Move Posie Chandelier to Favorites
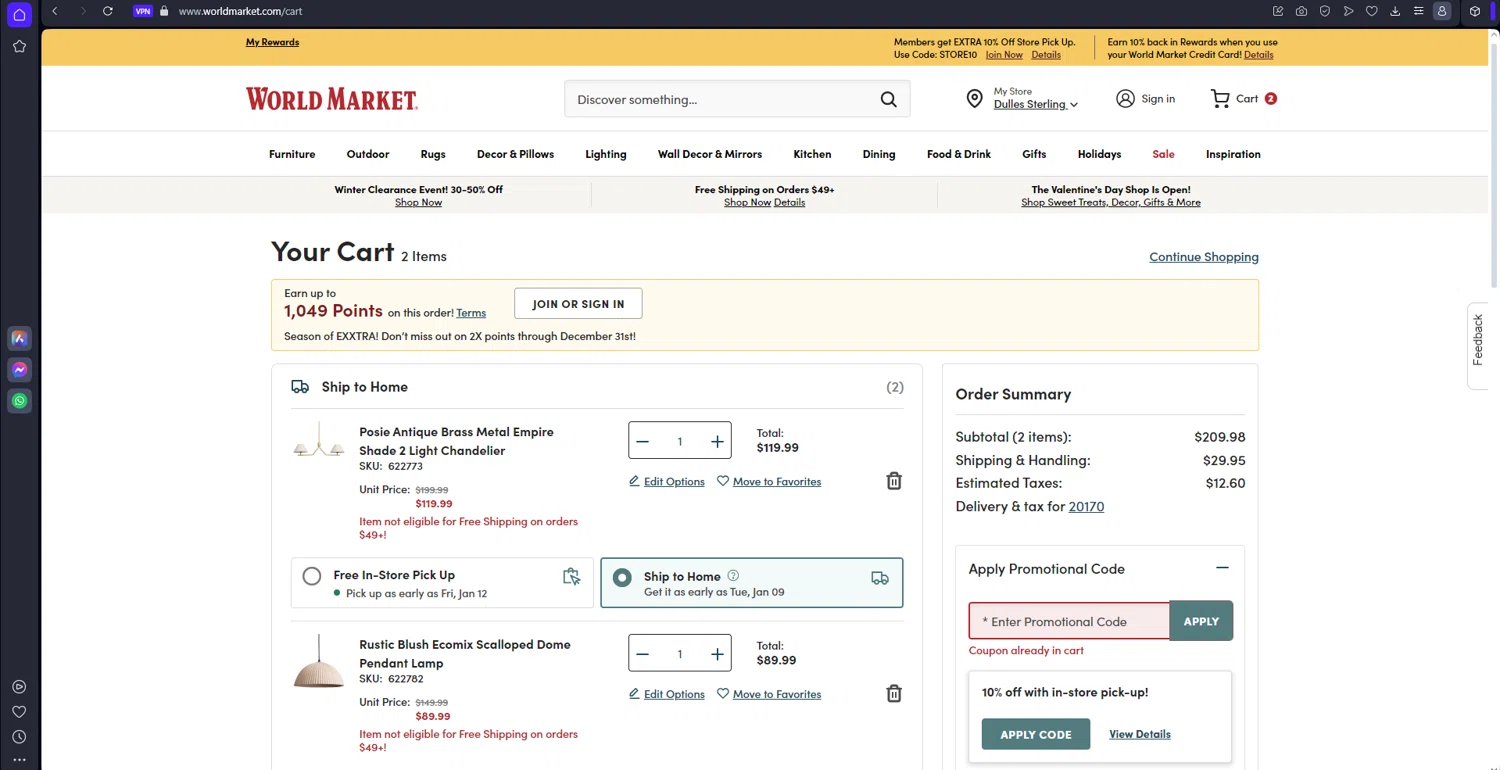Image resolution: width=1500 pixels, height=770 pixels. (x=769, y=482)
